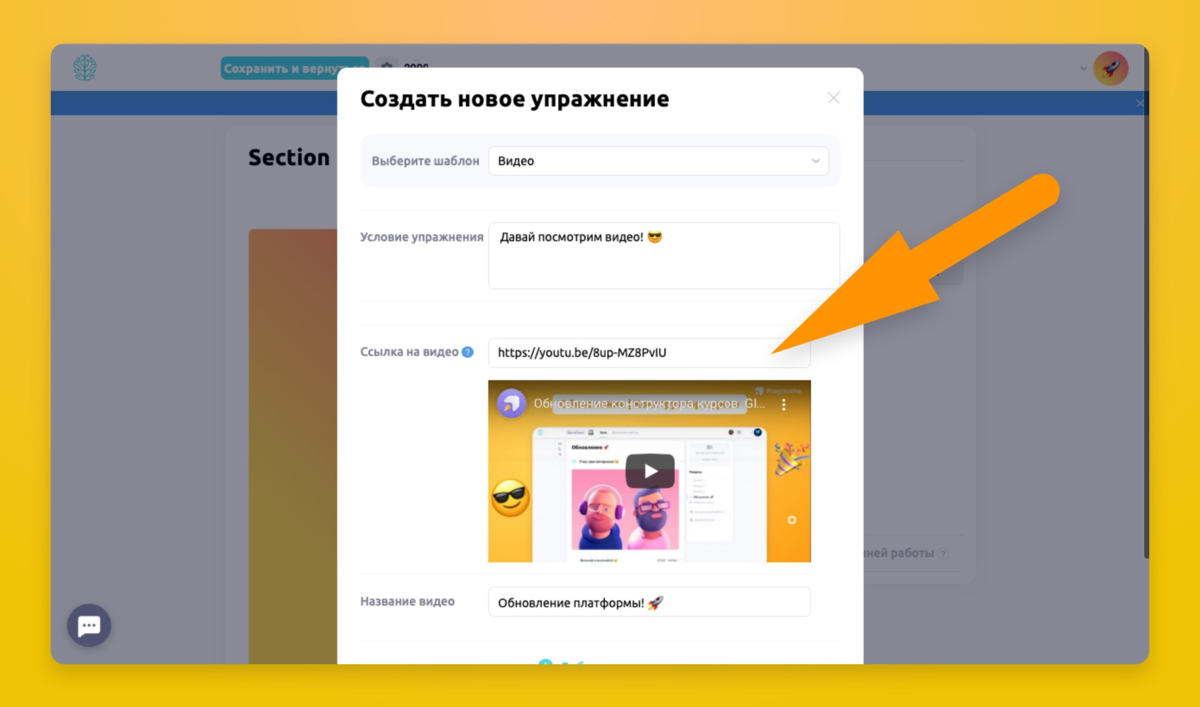Screen dimensions: 1200x707
Task: Open the help icon near 'Ссылка на видео'
Action: (x=467, y=352)
